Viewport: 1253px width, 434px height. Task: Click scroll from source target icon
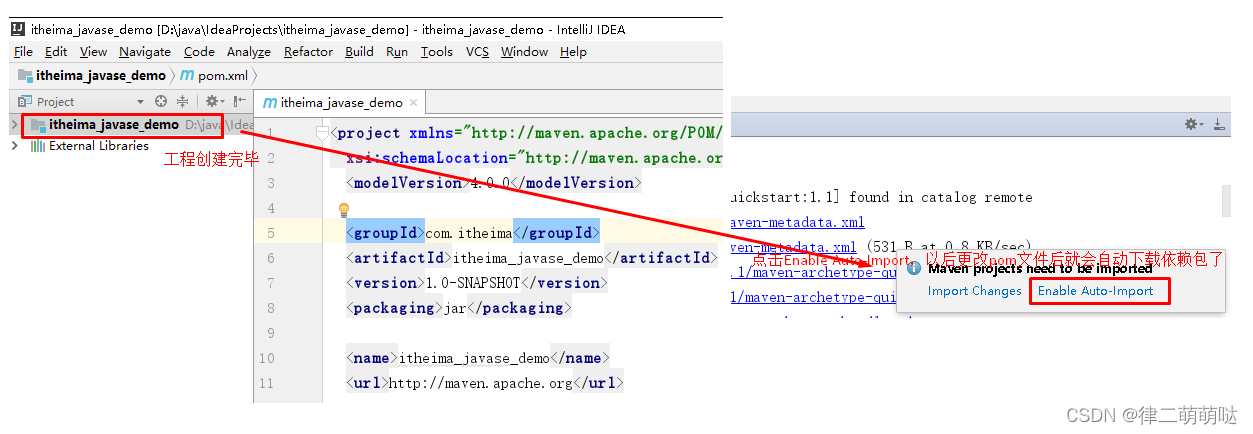pyautogui.click(x=162, y=101)
